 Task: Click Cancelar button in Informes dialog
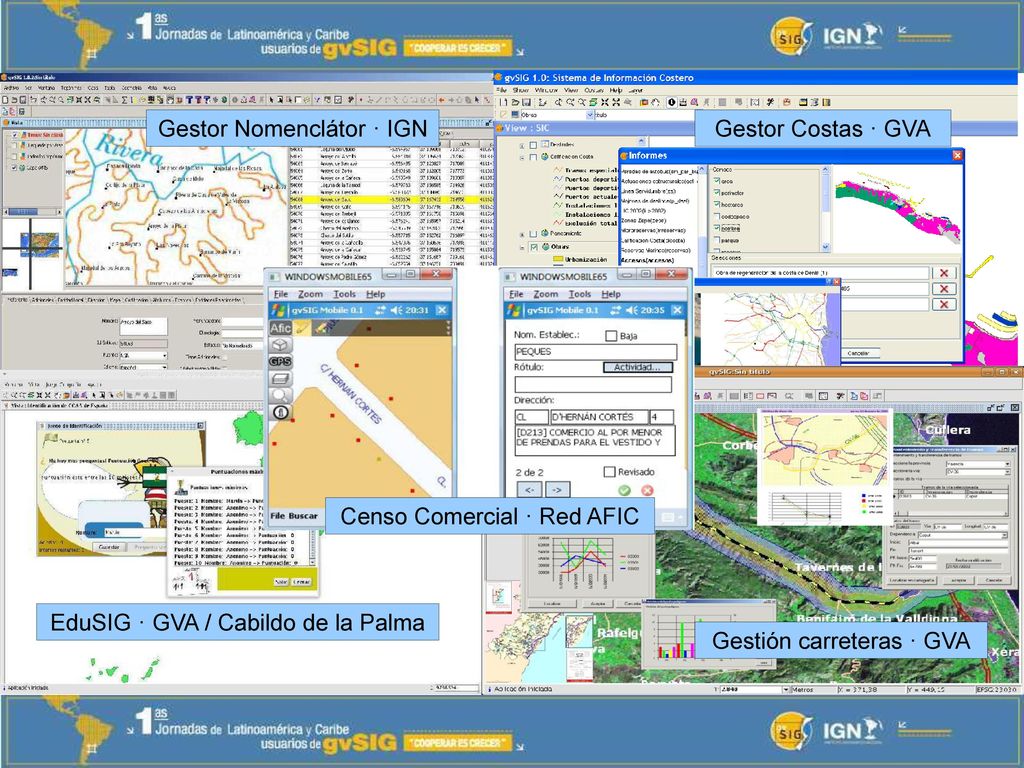point(859,353)
